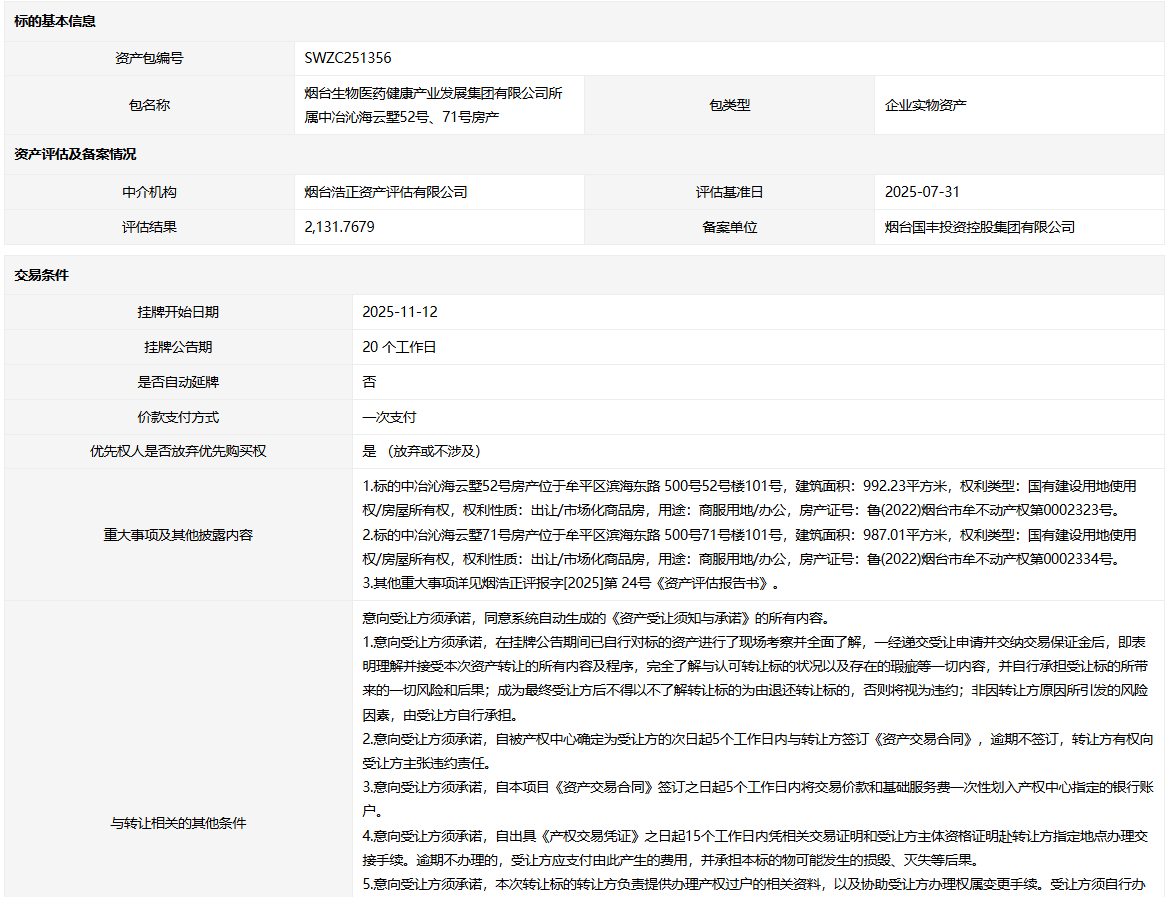The image size is (1170, 897).
Task: Click the 重大事项及其他披露内容 label
Action: pyautogui.click(x=178, y=535)
